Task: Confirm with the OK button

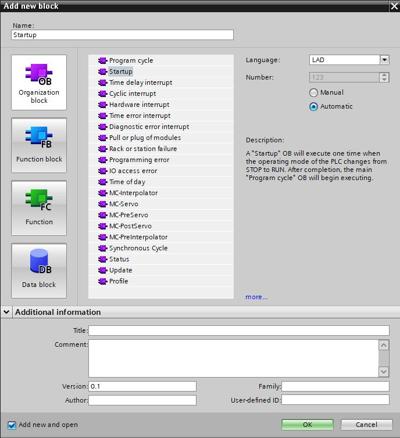Action: tap(307, 425)
